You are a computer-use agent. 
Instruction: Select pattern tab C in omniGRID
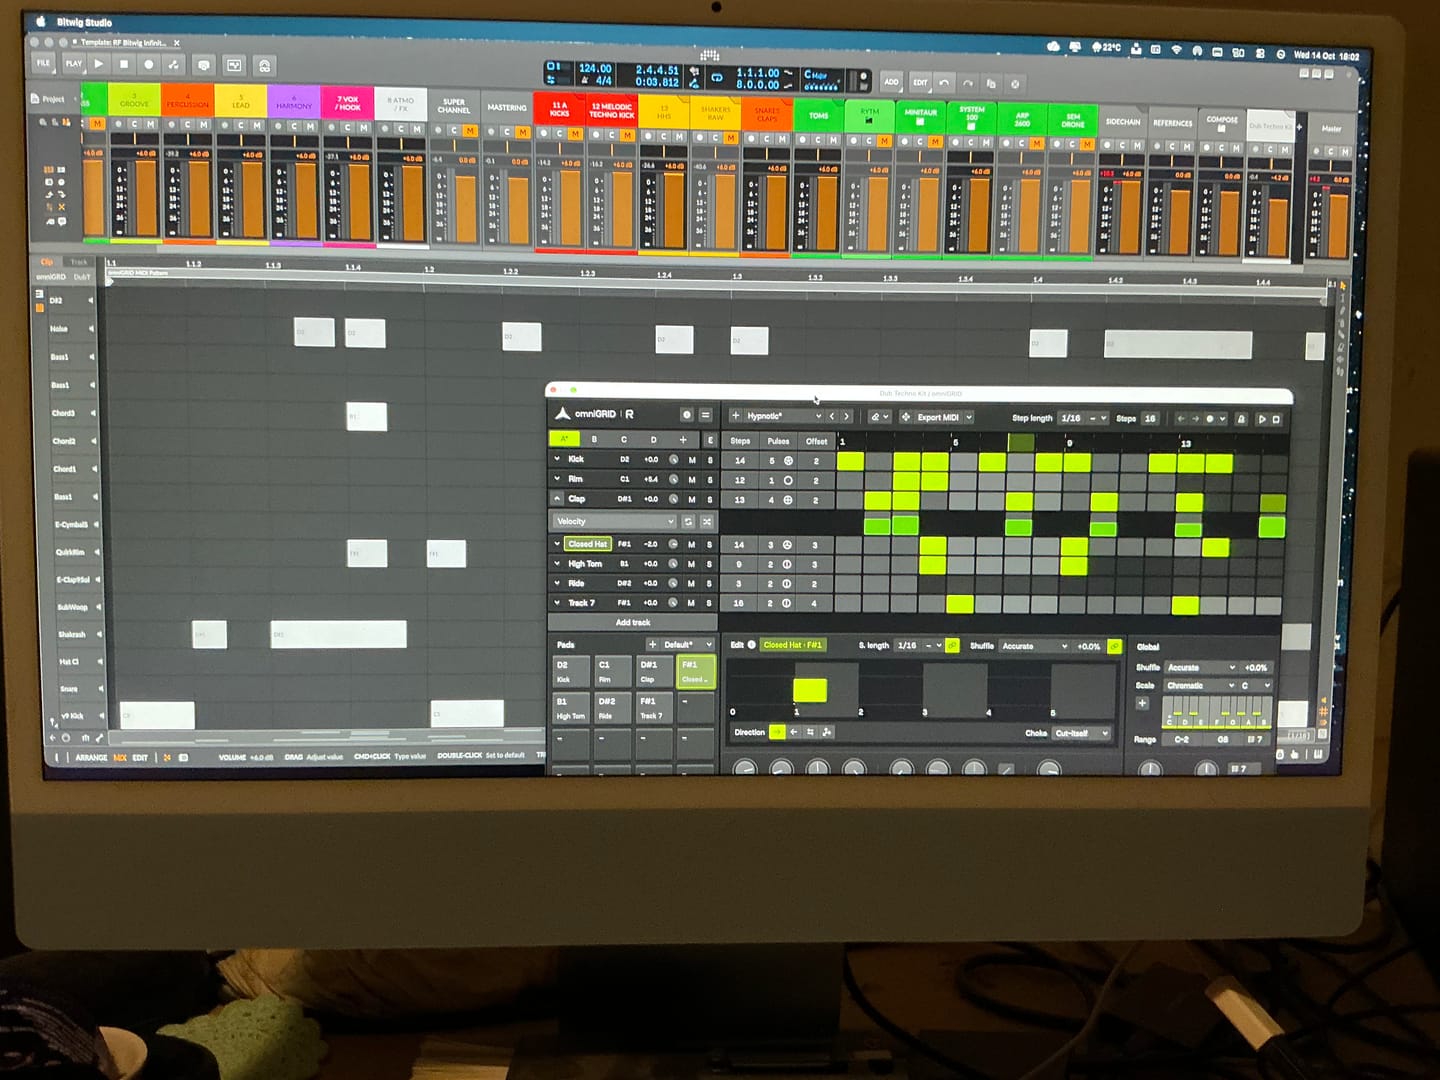tap(624, 440)
